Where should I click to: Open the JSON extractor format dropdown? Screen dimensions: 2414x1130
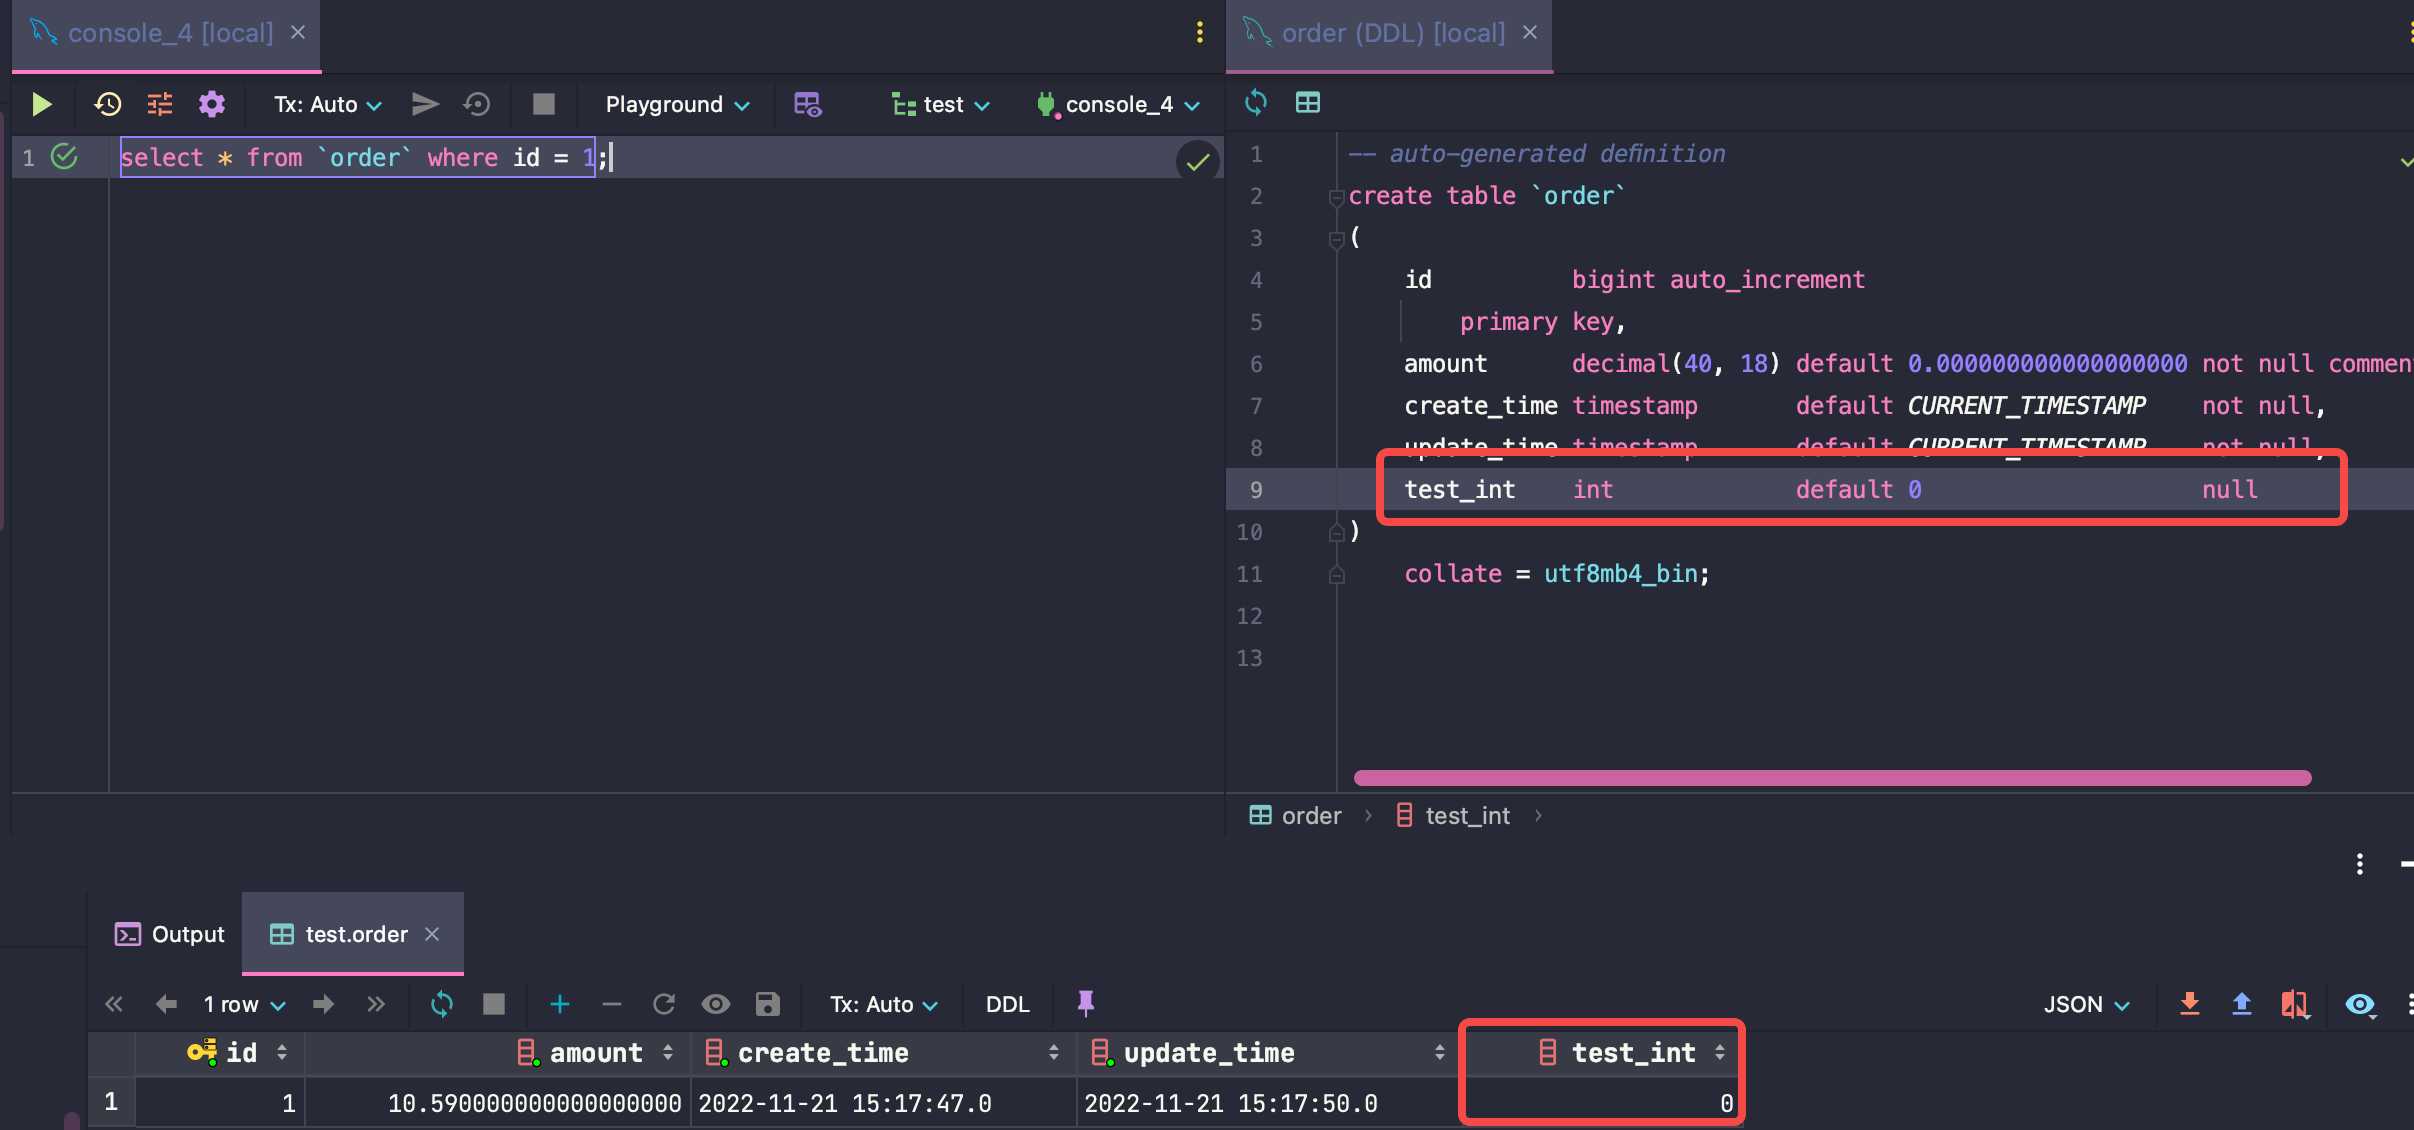(2085, 1004)
